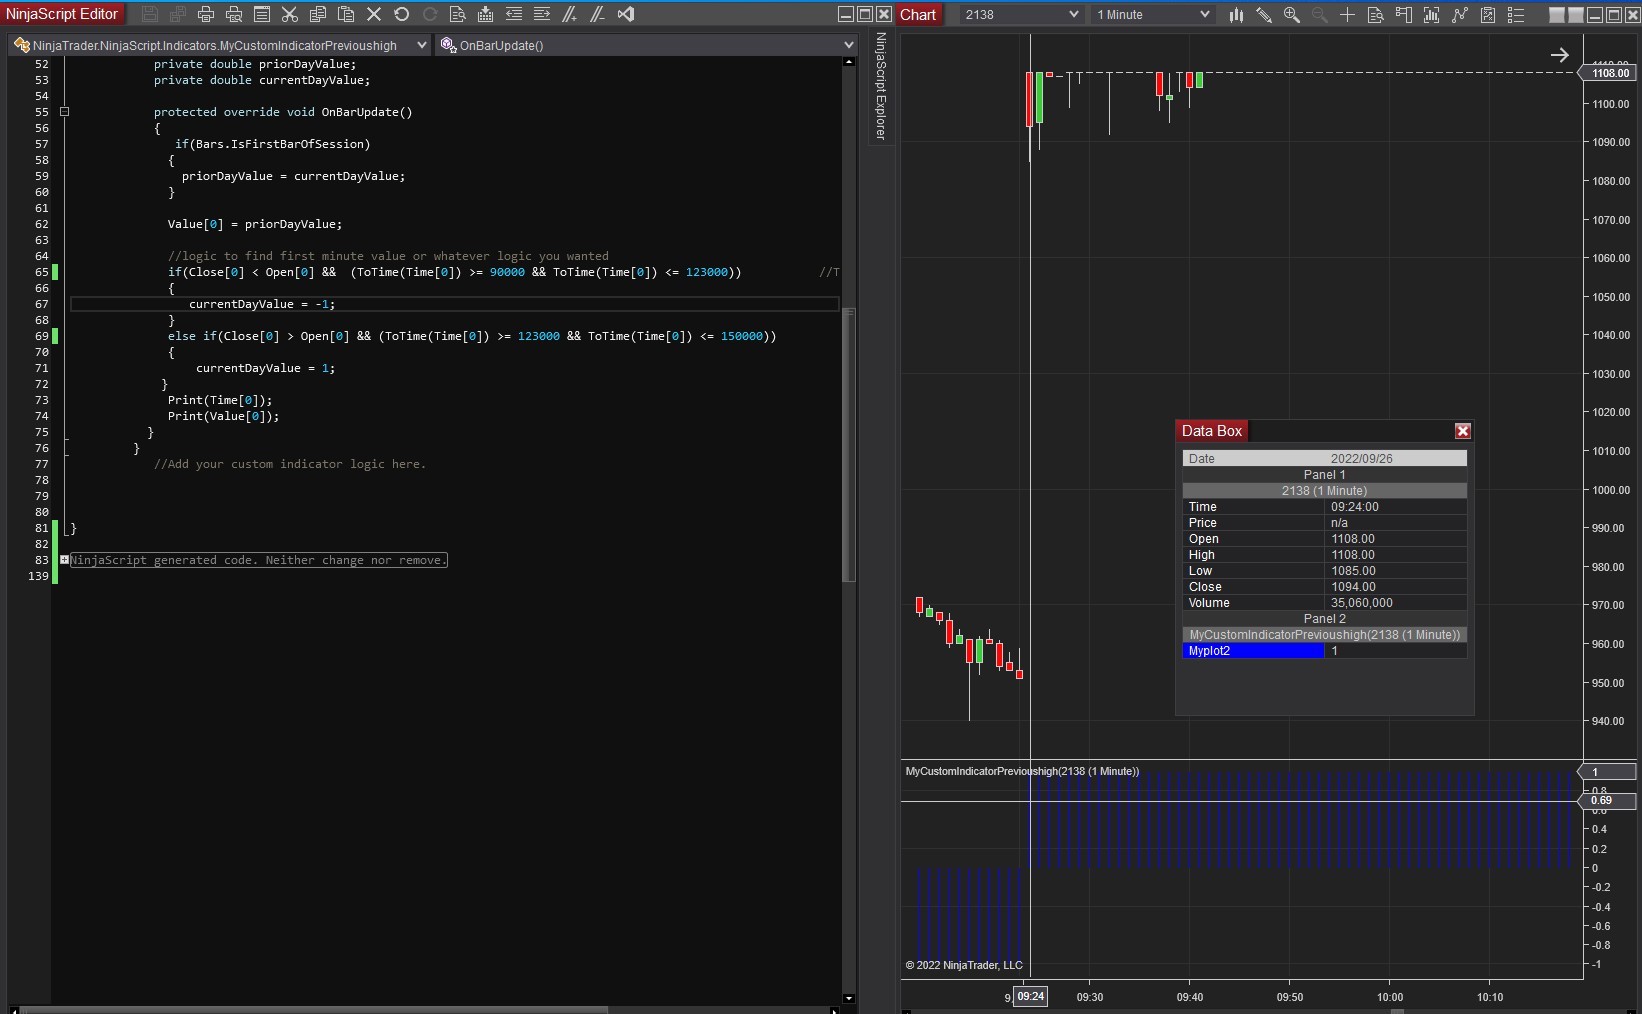Jump chart to latest bar arrow
This screenshot has width=1642, height=1014.
(x=1560, y=55)
